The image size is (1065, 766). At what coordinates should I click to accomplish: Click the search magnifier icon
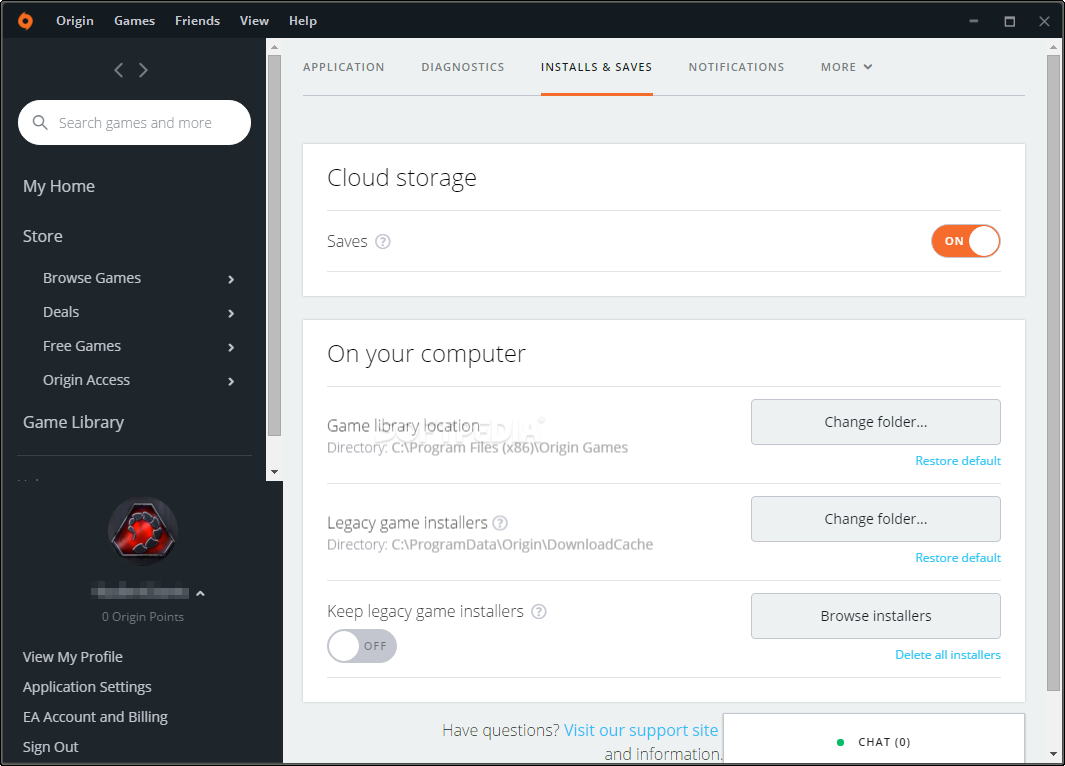[40, 122]
